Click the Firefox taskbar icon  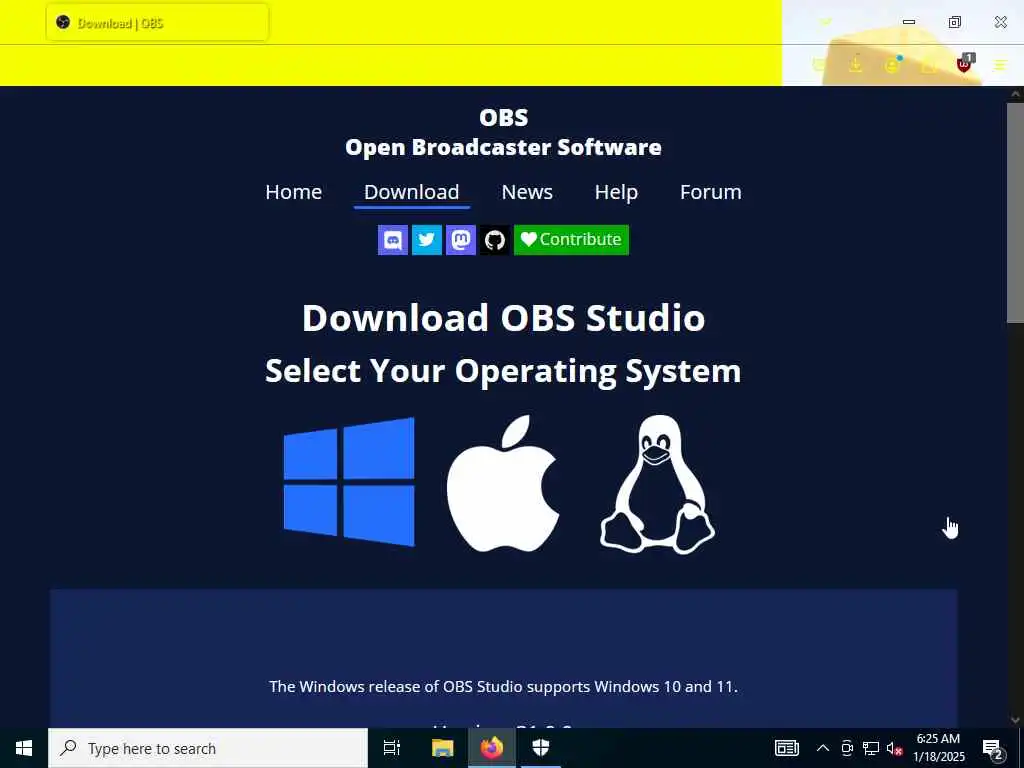point(492,748)
